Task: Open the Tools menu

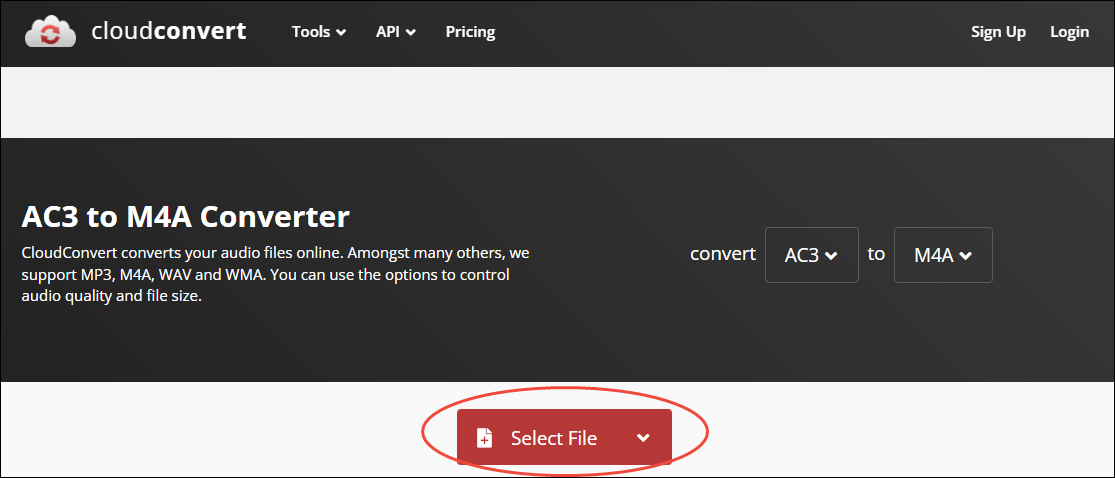Action: coord(319,32)
